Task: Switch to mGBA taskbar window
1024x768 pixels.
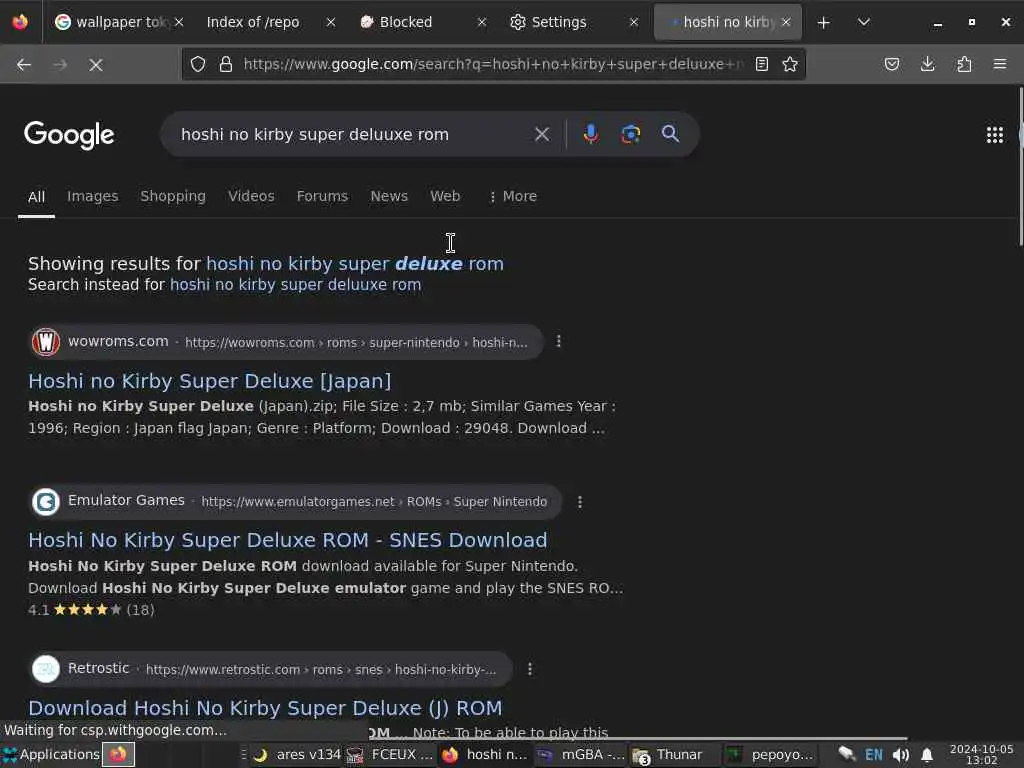Action: [580, 754]
